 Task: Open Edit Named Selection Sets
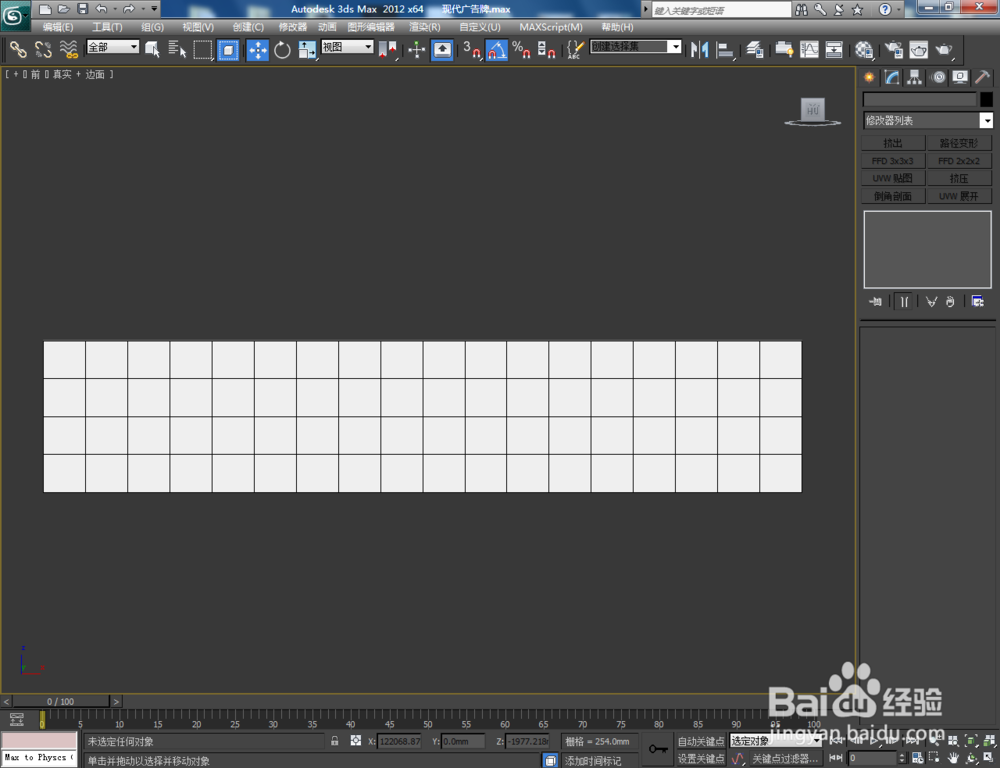click(575, 50)
